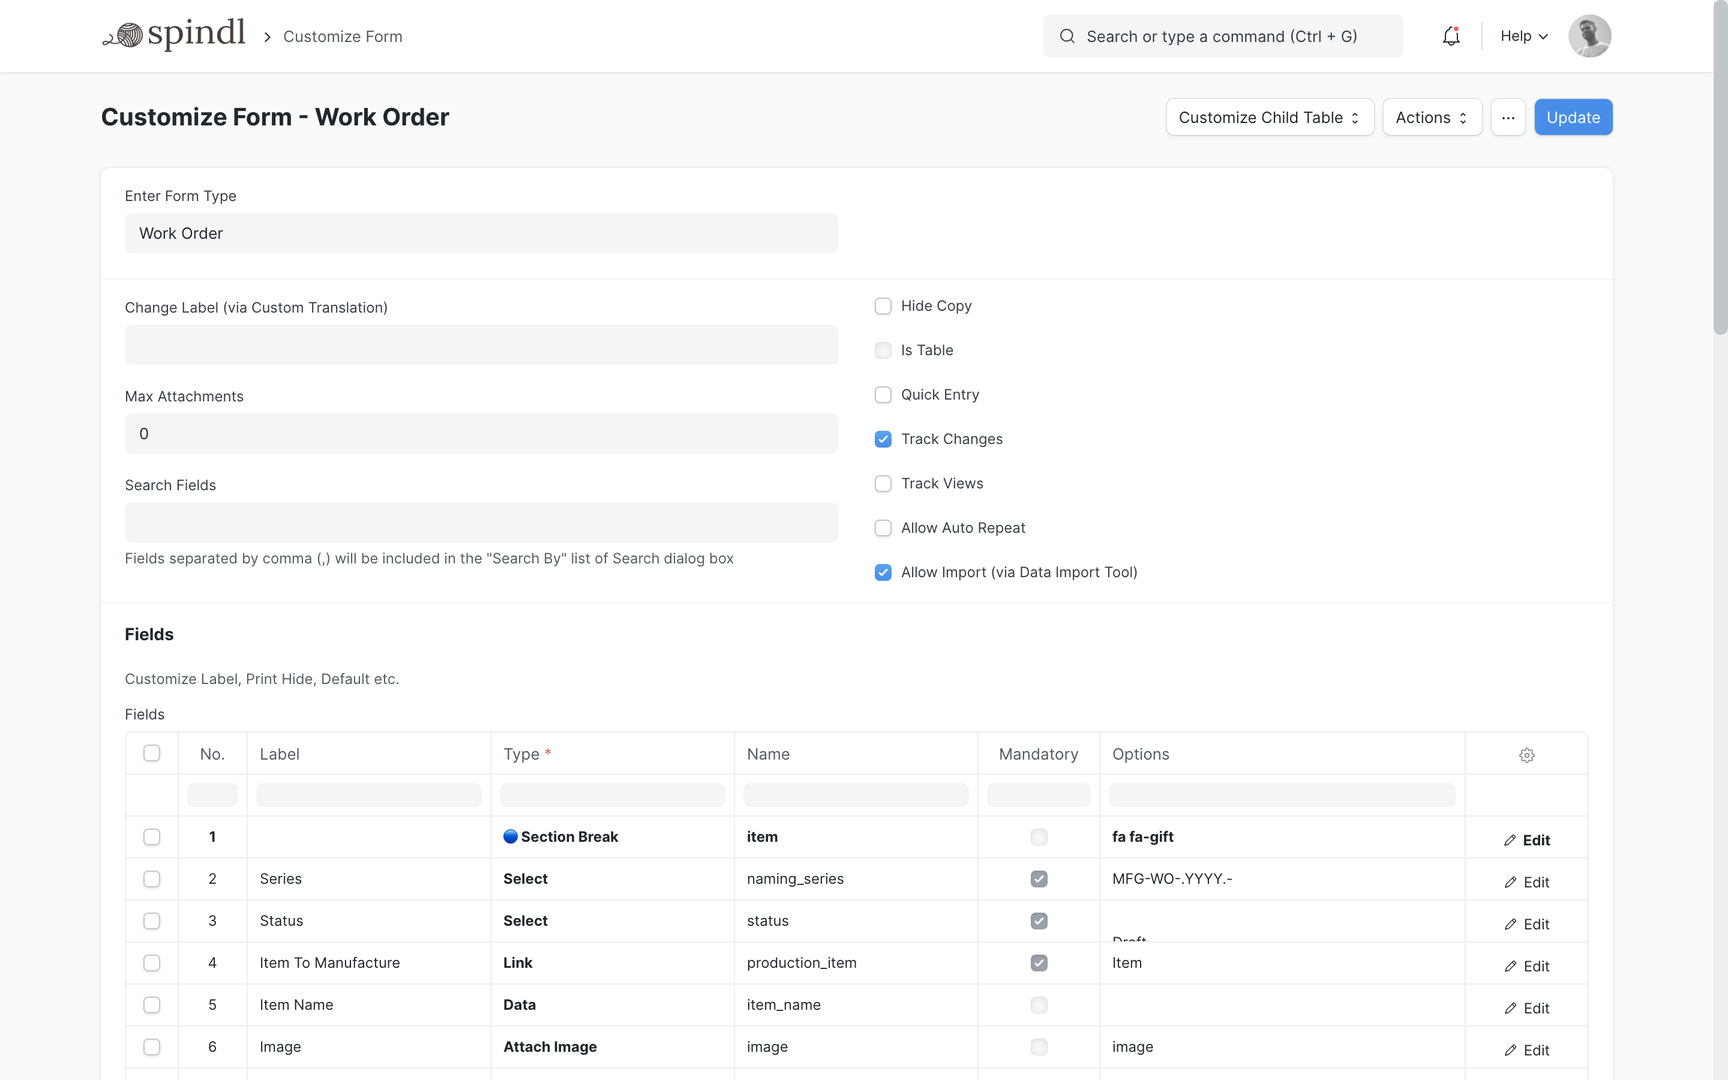The image size is (1728, 1080).
Task: Disable the Track Changes checkbox
Action: tap(883, 439)
